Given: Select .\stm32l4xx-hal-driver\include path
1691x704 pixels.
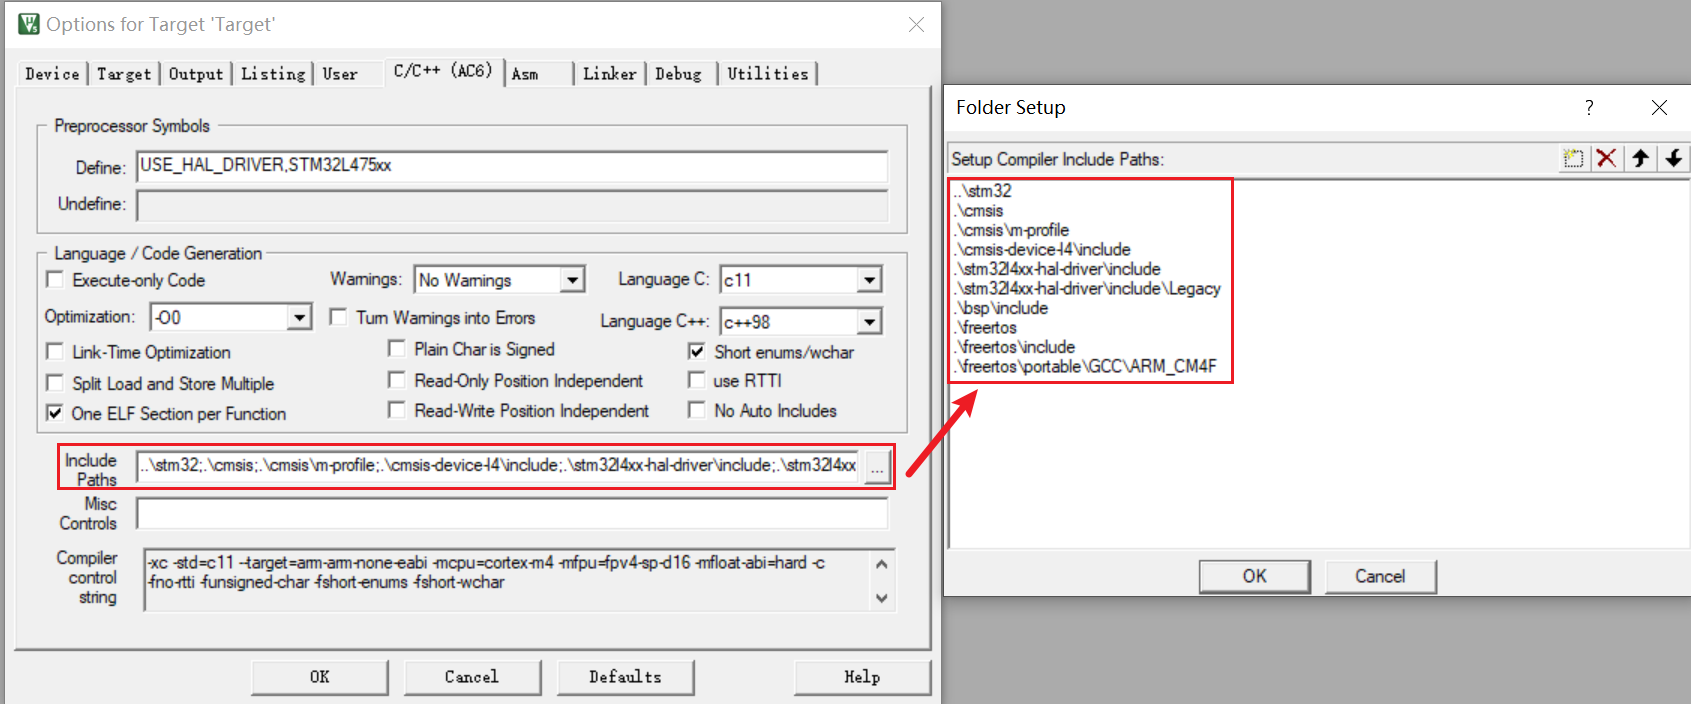Looking at the screenshot, I should [1058, 269].
